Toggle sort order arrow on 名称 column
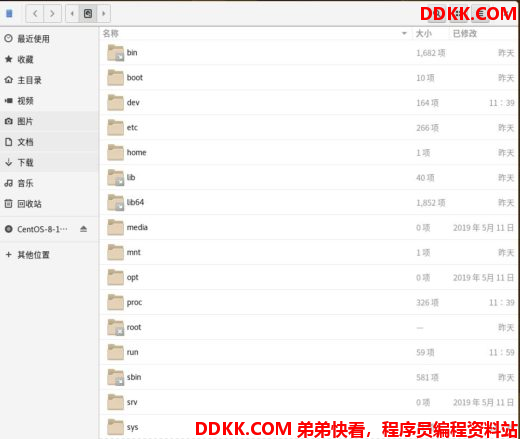The width and height of the screenshot is (520, 439). coord(404,33)
